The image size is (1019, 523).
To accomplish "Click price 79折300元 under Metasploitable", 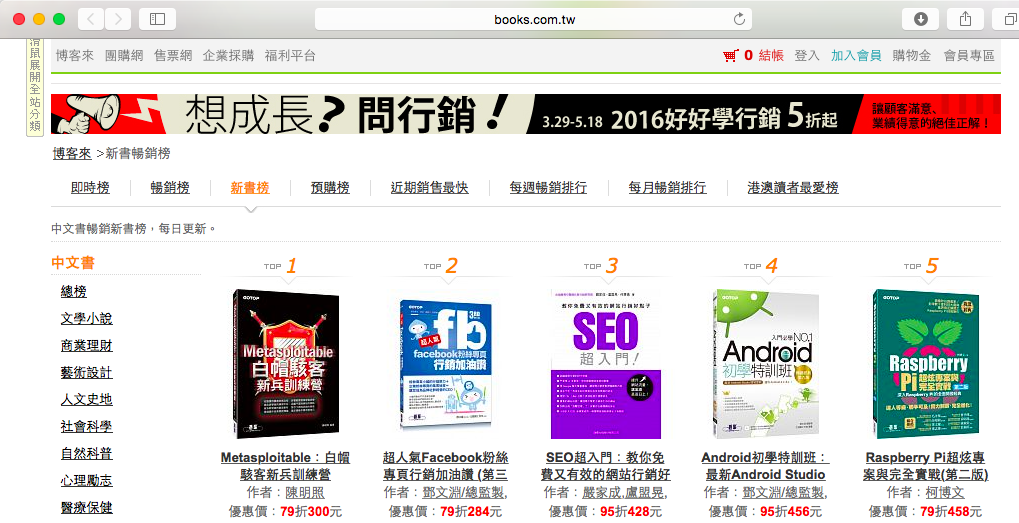I will [311, 511].
